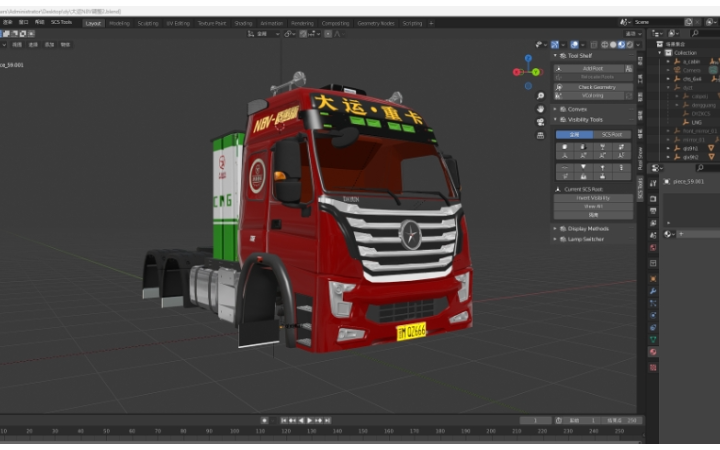This screenshot has width=720, height=450.
Task: Toggle snapping magnet button
Action: pos(303,34)
